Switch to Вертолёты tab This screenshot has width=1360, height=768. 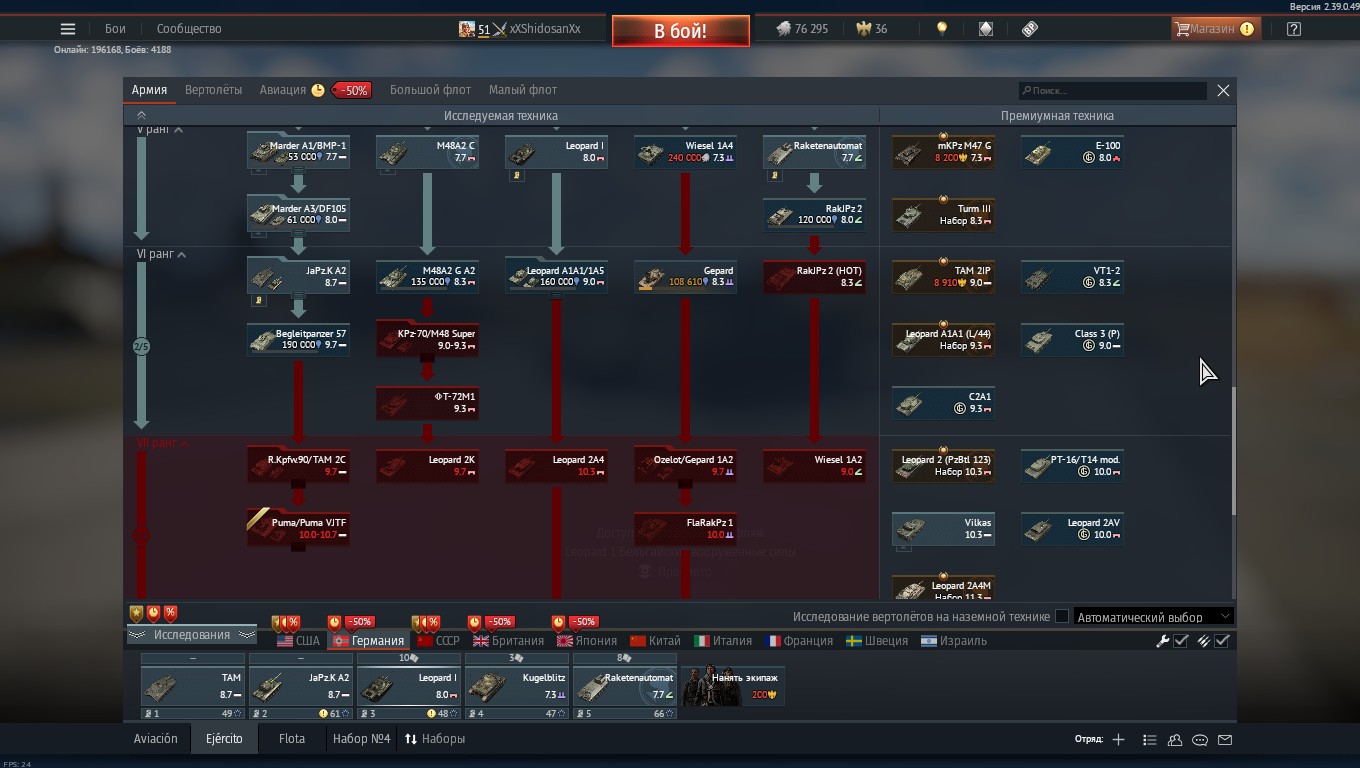click(x=213, y=90)
